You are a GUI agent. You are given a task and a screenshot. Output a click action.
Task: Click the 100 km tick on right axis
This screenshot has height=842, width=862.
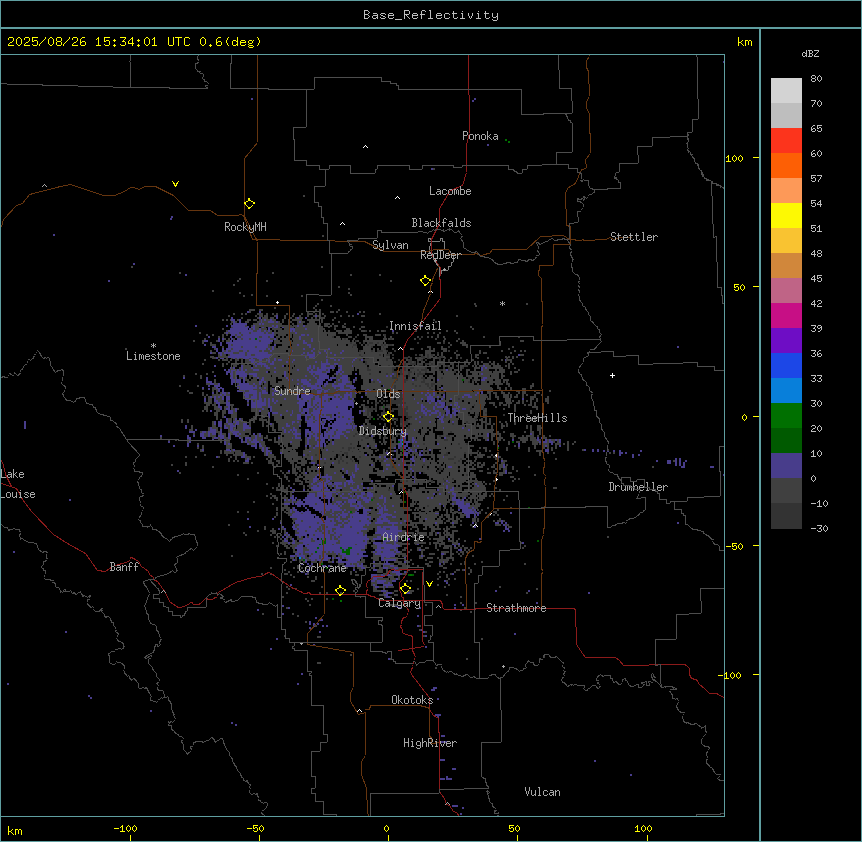coord(735,159)
